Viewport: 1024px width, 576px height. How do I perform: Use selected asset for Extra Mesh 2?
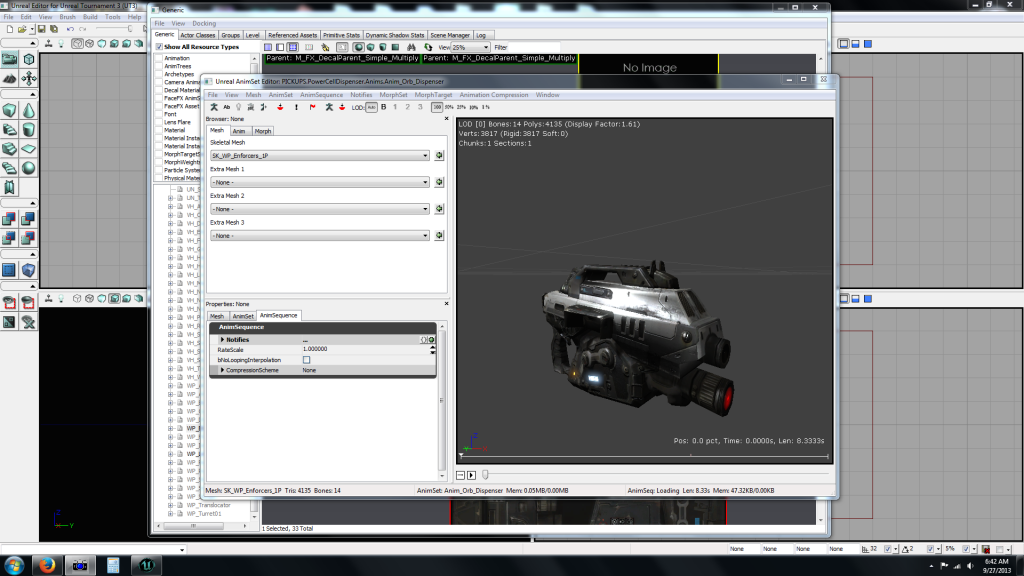(439, 209)
